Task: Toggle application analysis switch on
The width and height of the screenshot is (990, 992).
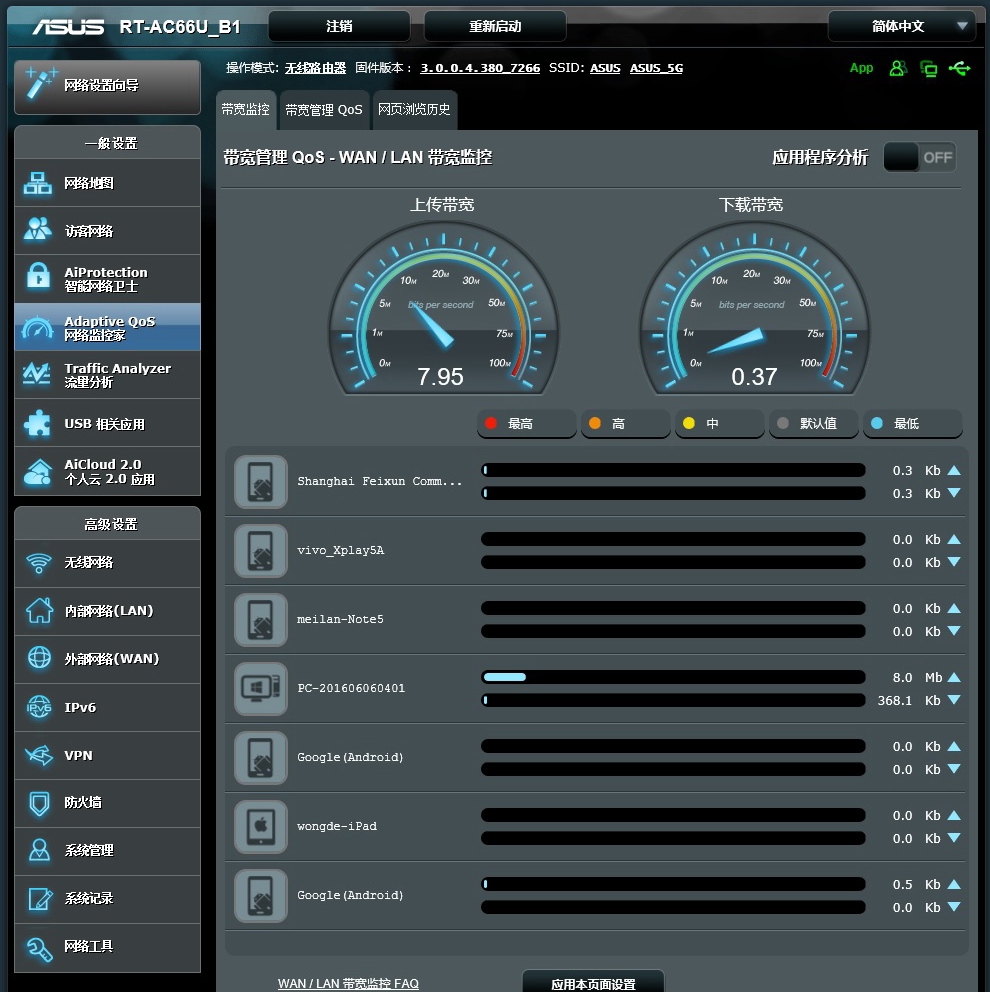Action: (x=919, y=157)
